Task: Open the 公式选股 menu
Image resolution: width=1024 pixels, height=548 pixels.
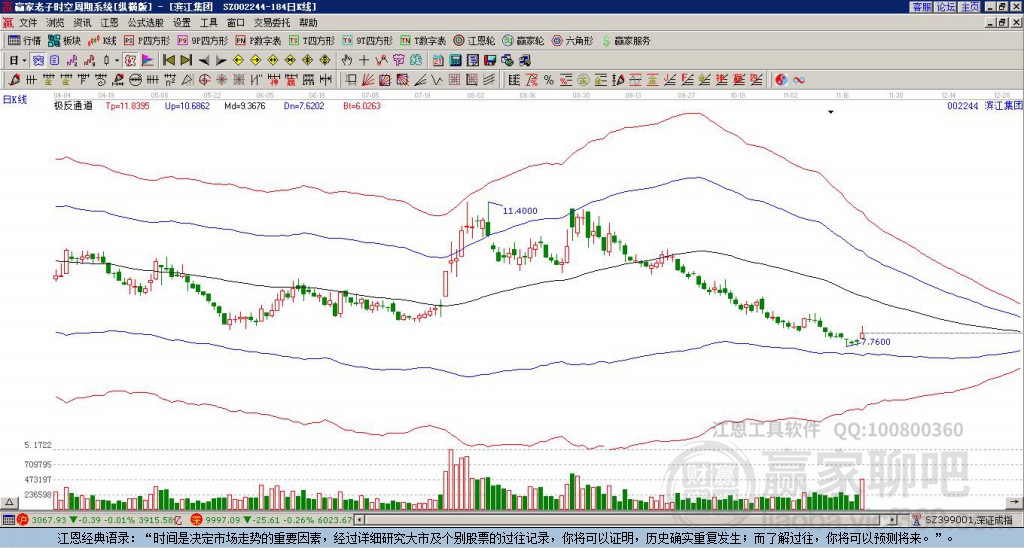Action: [x=145, y=23]
